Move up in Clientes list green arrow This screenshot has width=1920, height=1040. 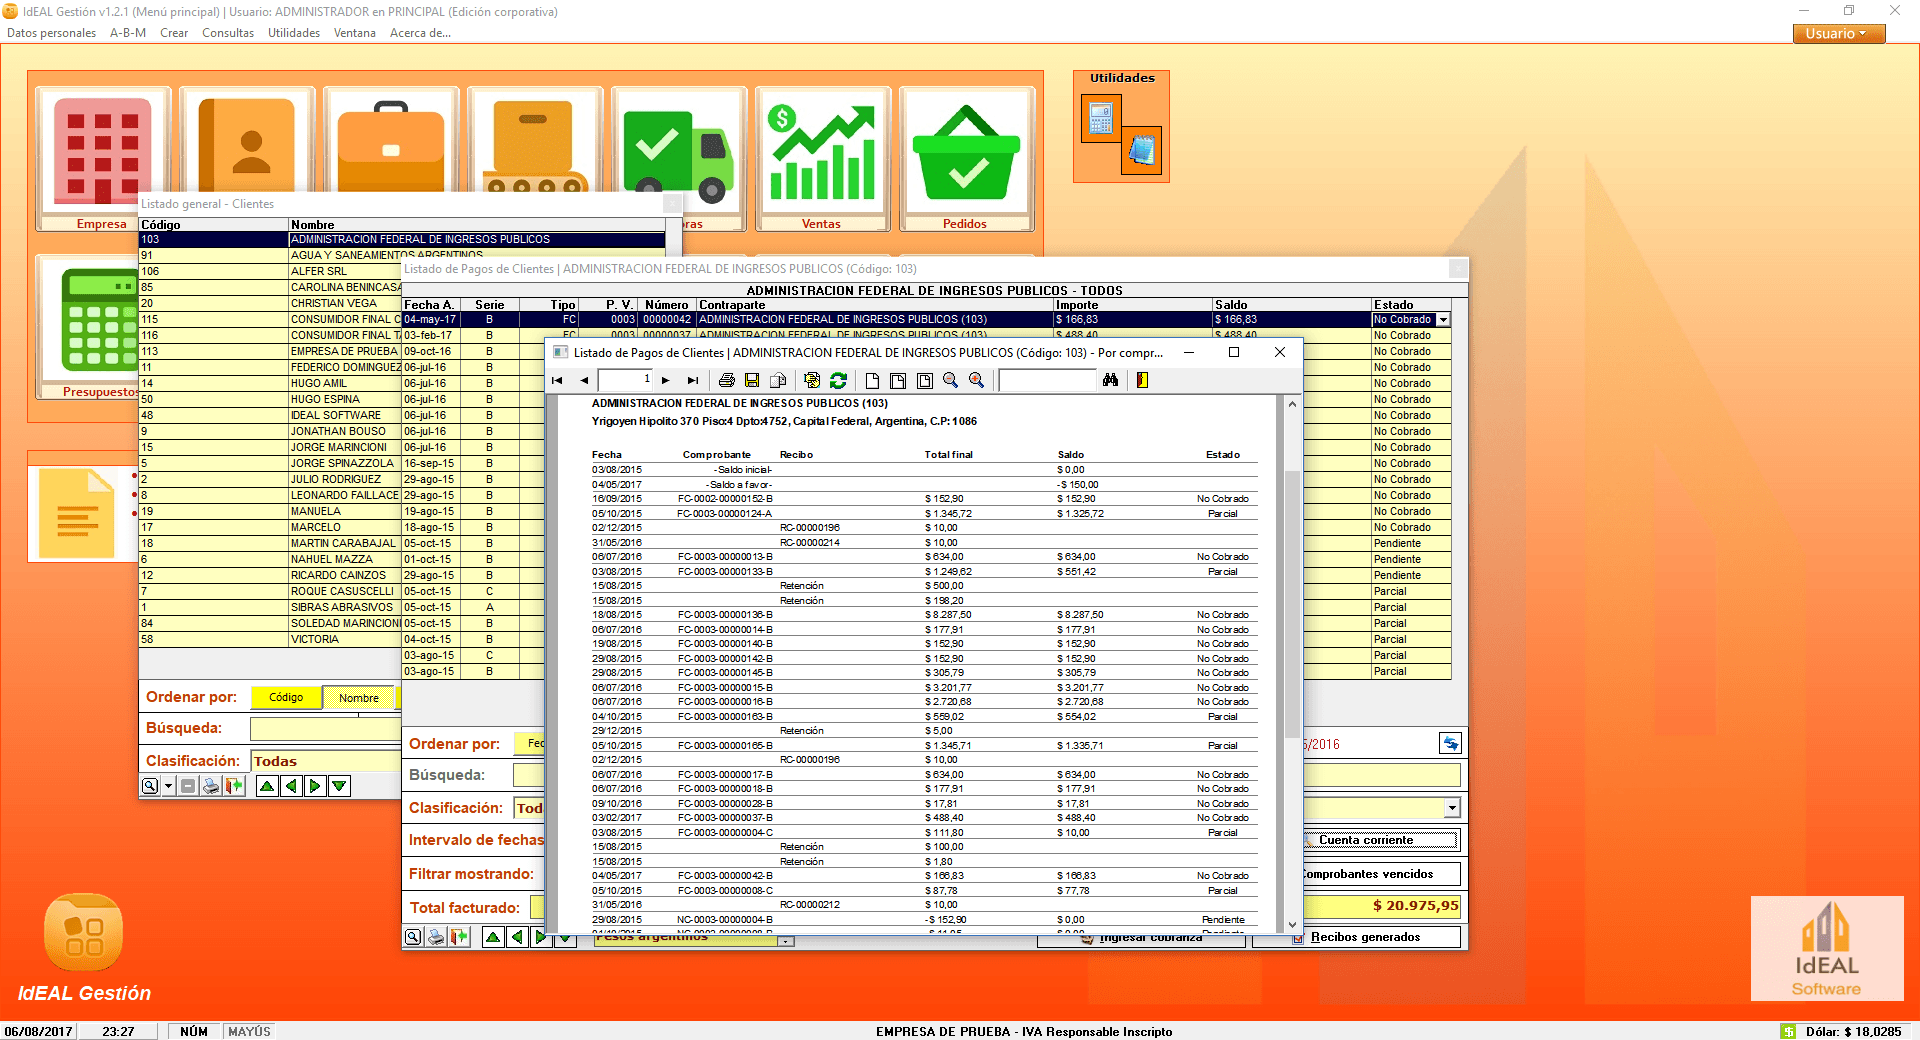point(267,786)
